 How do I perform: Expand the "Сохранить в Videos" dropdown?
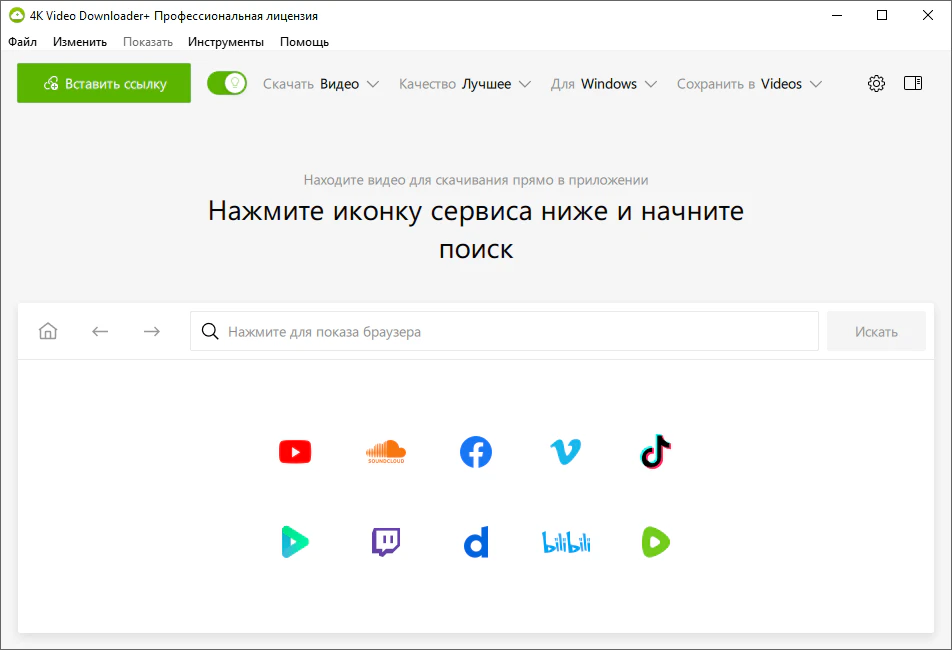[749, 84]
